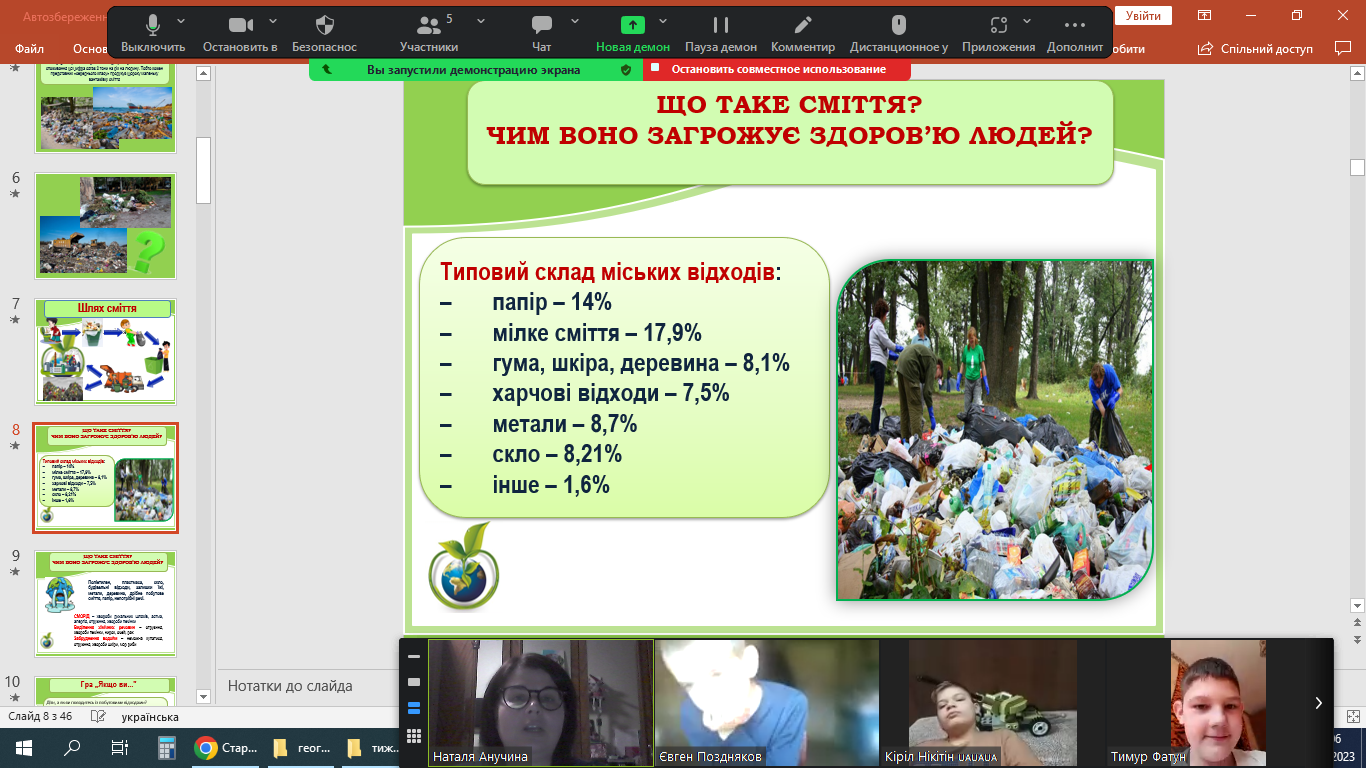Mute the microphone in Zoom toolbar
This screenshot has width=1366, height=768.
tap(153, 32)
